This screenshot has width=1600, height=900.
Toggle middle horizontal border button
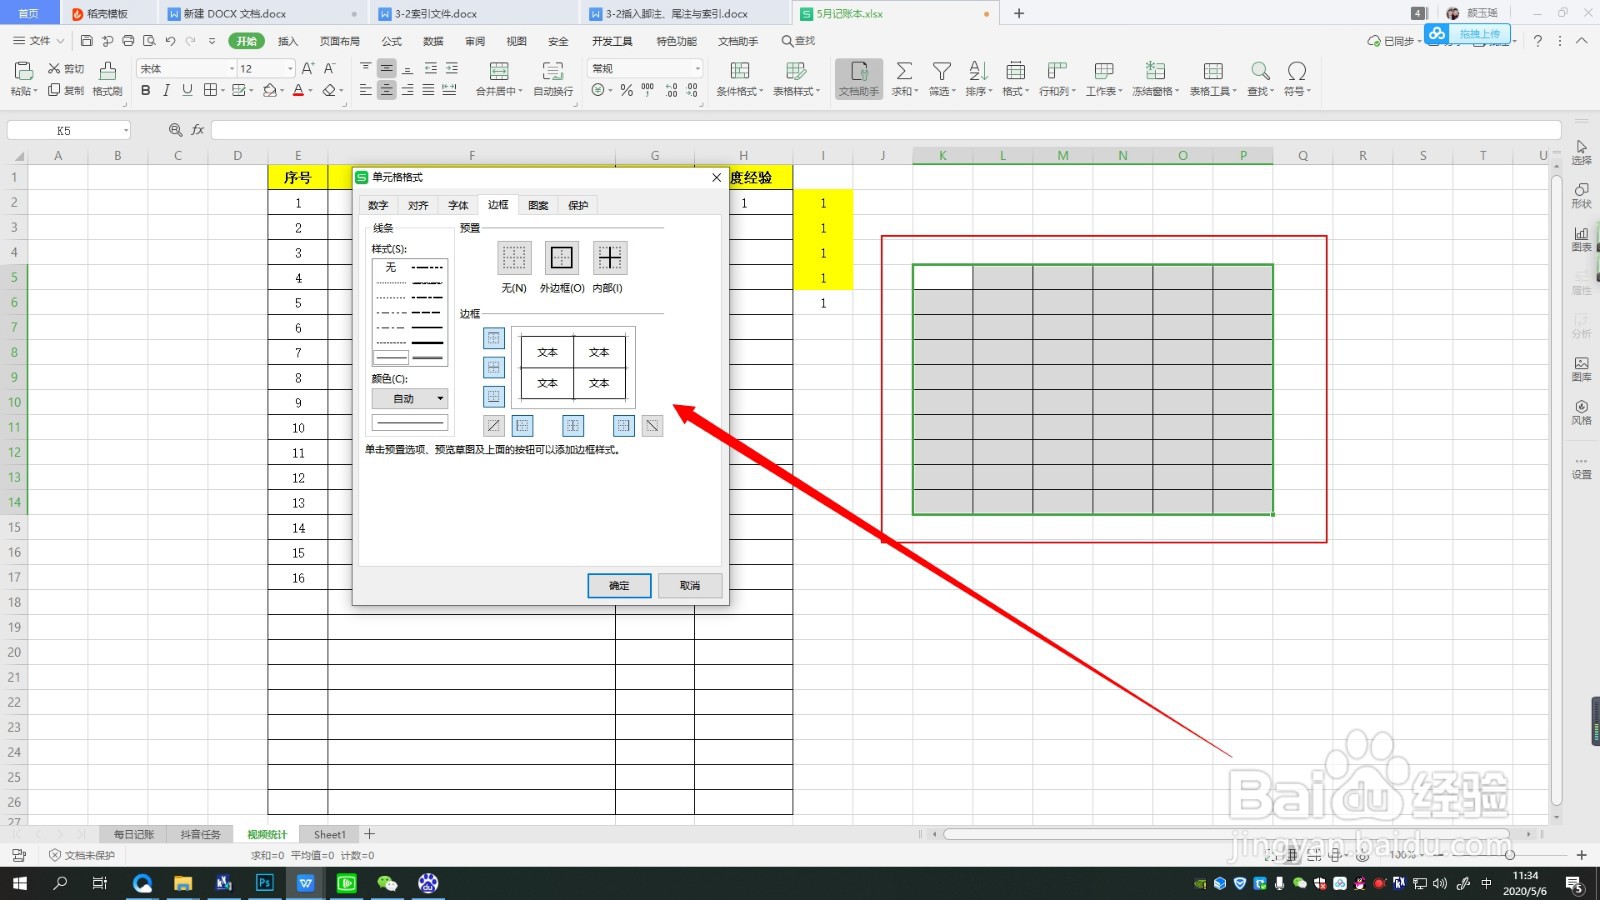click(494, 367)
